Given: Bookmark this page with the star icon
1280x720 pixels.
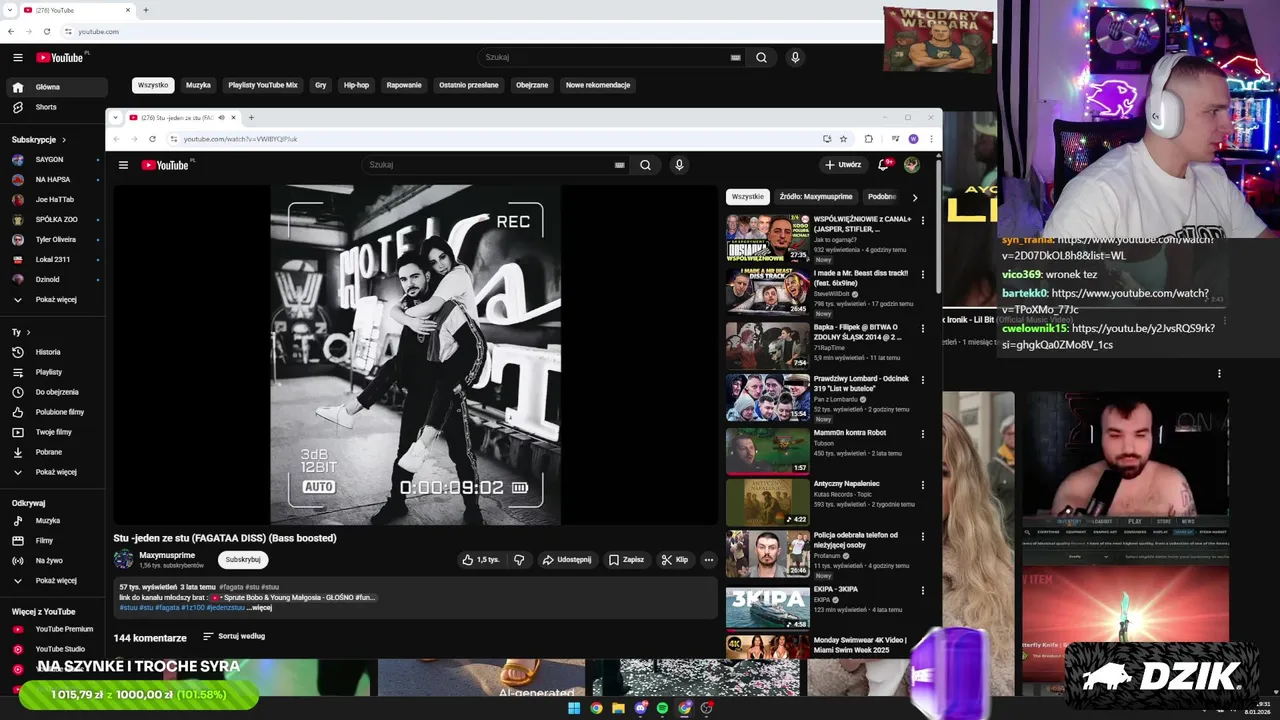Looking at the screenshot, I should click(x=843, y=139).
